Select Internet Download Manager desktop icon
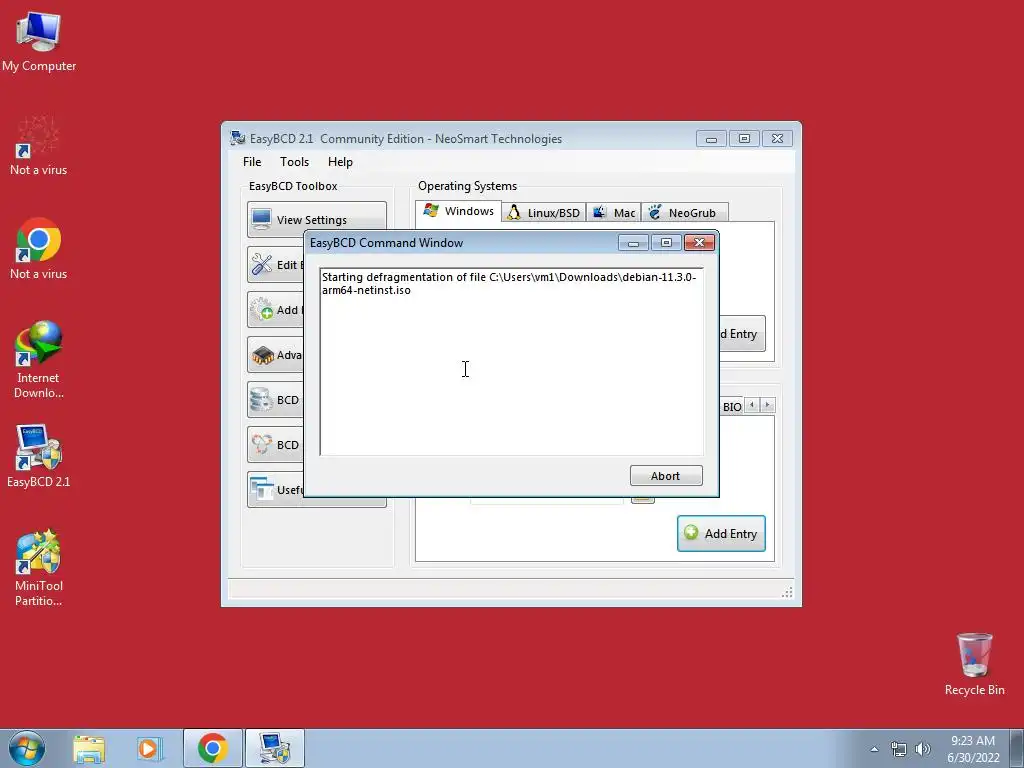This screenshot has width=1024, height=768. [39, 359]
